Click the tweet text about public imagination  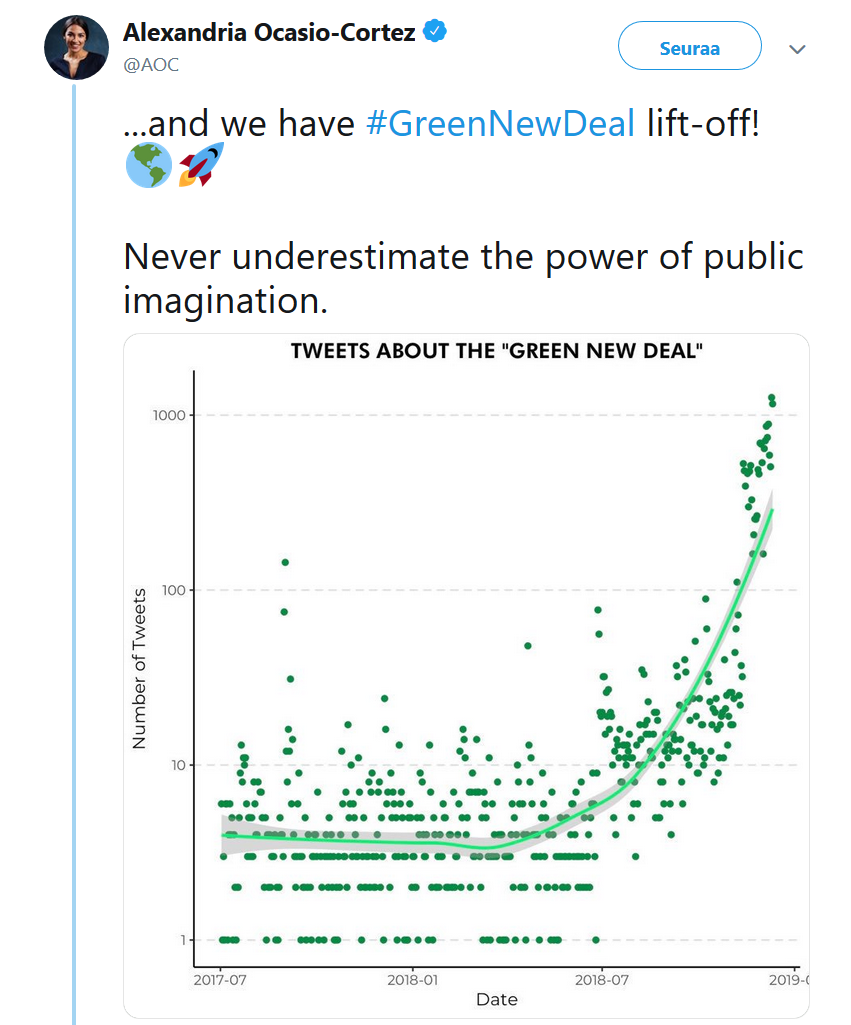click(463, 278)
